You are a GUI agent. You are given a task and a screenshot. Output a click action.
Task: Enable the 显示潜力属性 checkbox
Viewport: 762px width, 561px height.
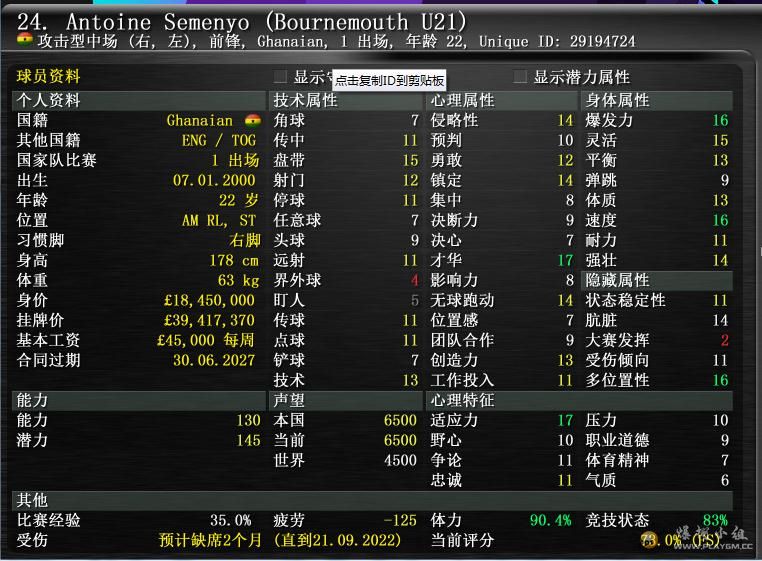click(x=520, y=77)
